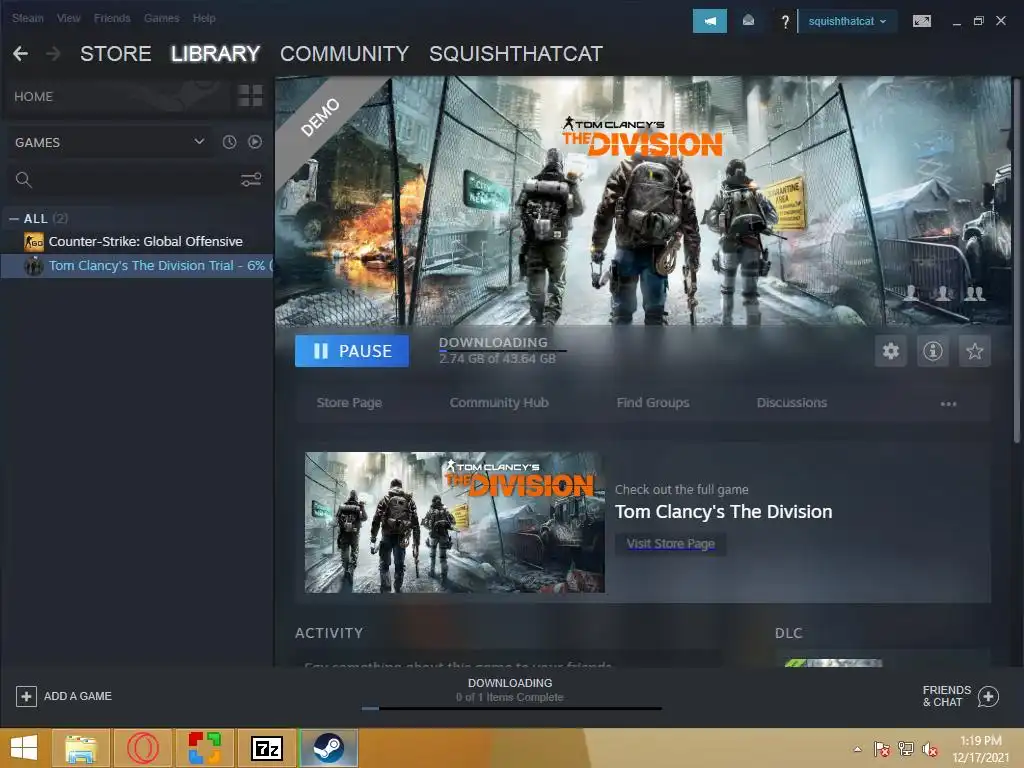This screenshot has width=1024, height=768.
Task: Open the inbox envelope icon
Action: coord(748,21)
